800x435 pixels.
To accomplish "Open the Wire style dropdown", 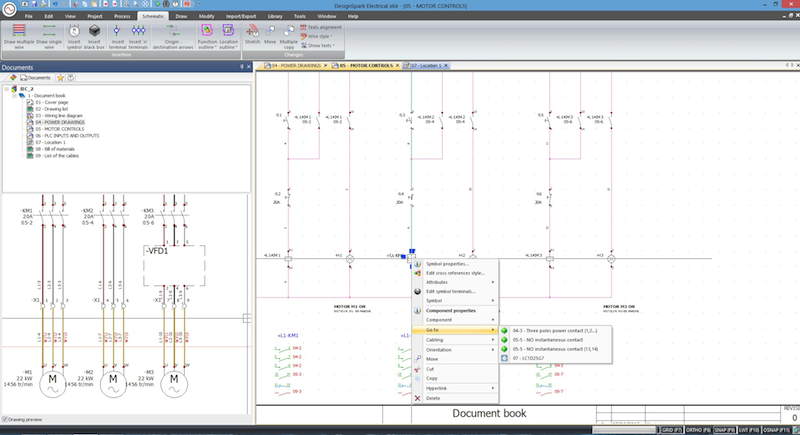I will (x=317, y=36).
